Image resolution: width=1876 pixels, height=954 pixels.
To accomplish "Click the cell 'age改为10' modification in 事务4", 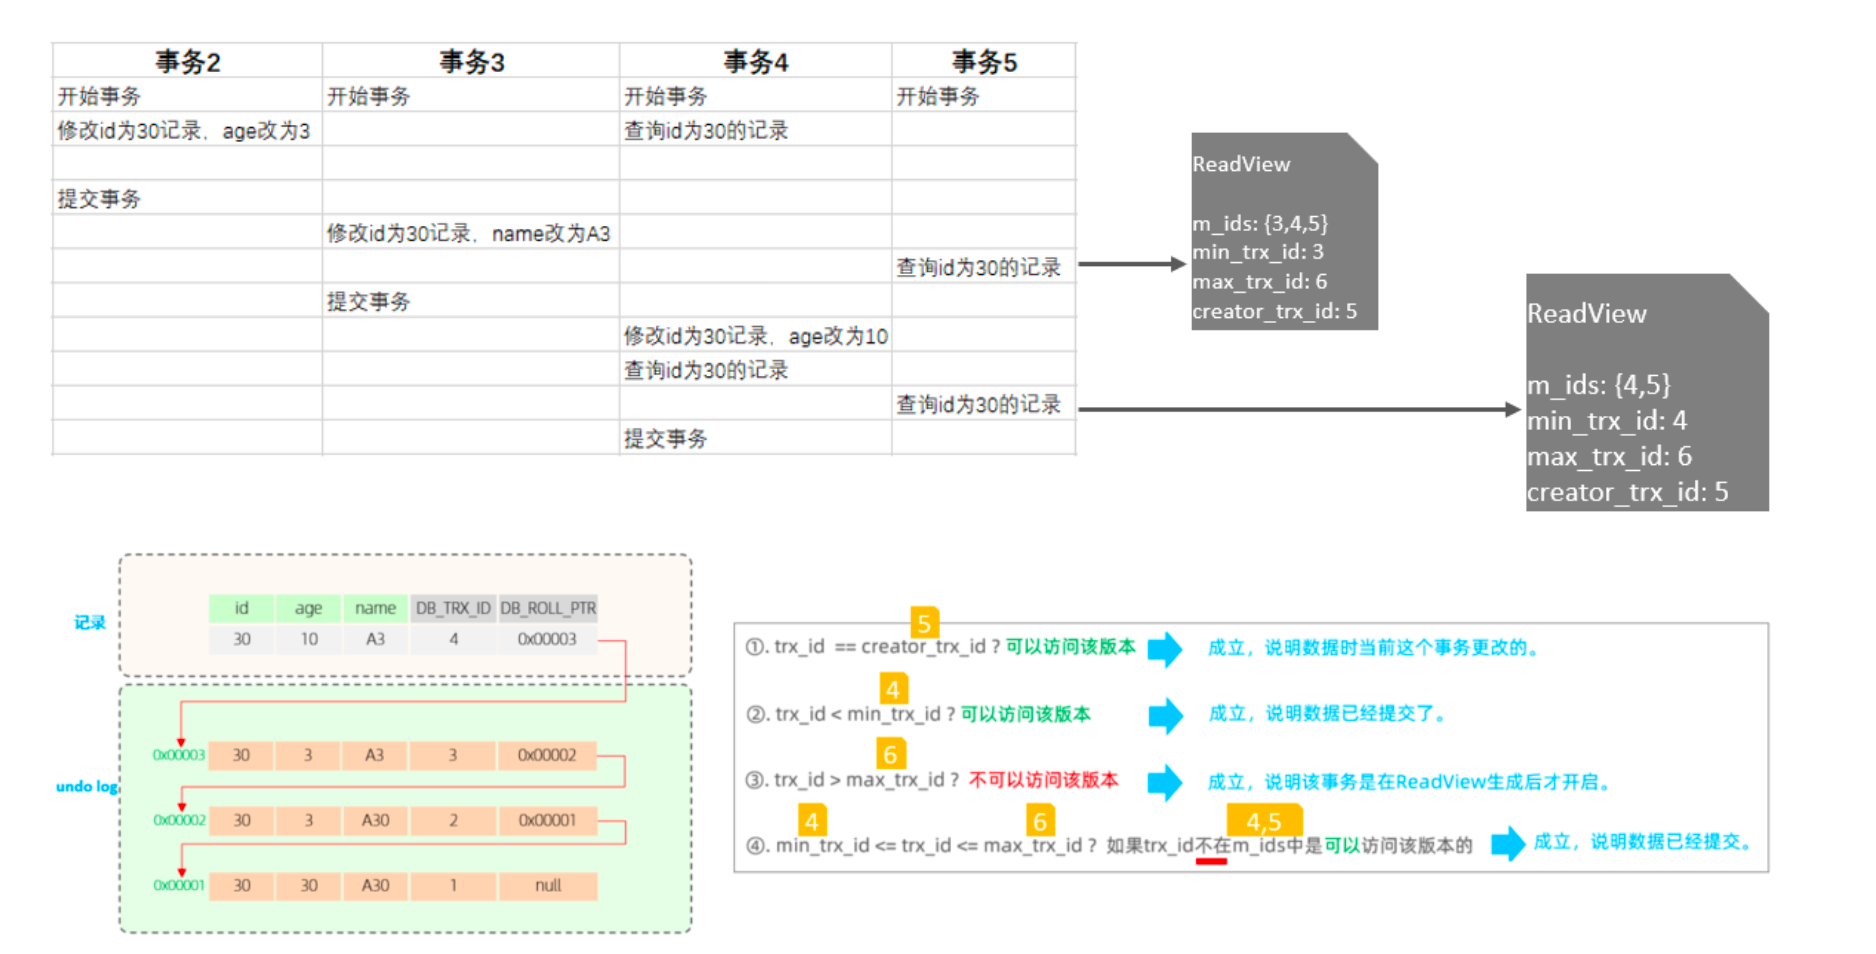I will [x=755, y=336].
